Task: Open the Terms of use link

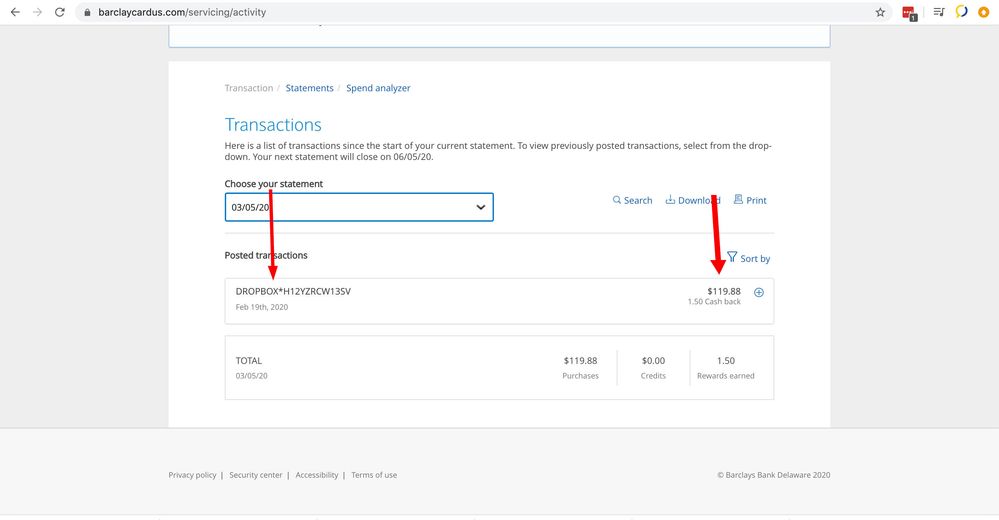Action: tap(374, 475)
